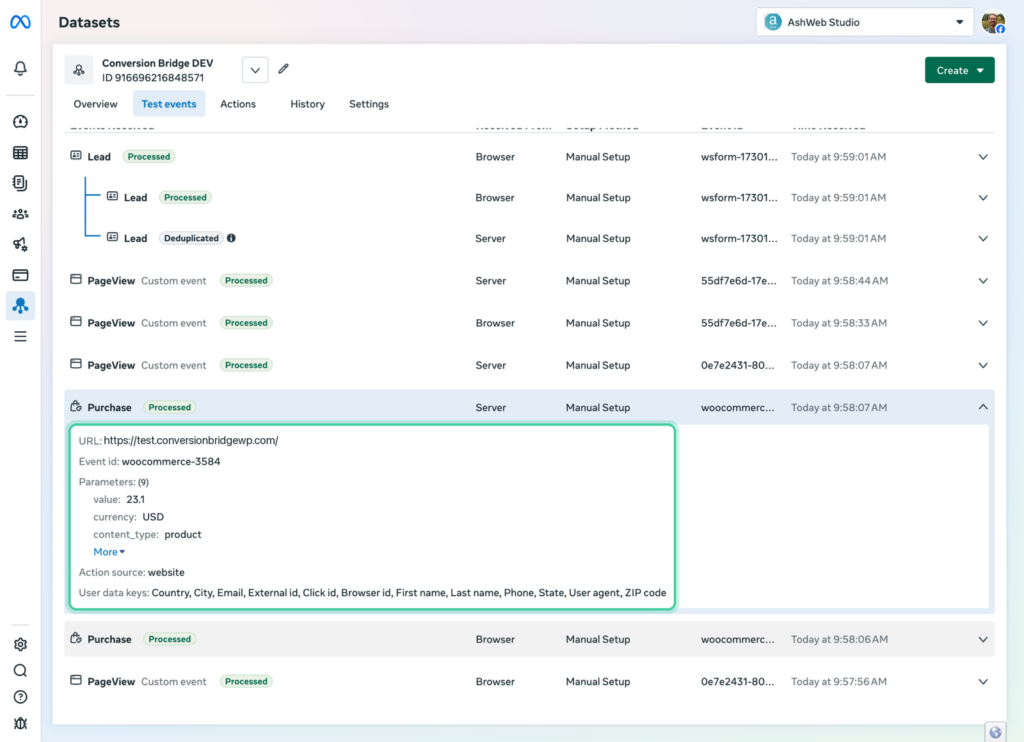Open notifications bell in sidebar
Viewport: 1024px width, 742px height.
click(20, 68)
